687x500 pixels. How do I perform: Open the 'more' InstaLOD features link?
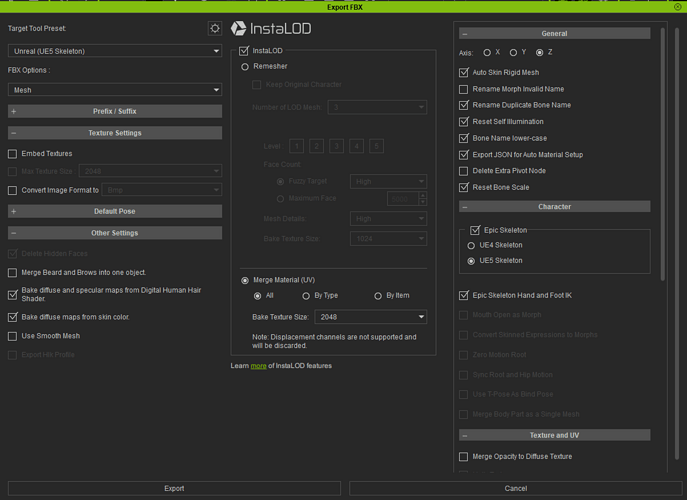259,366
